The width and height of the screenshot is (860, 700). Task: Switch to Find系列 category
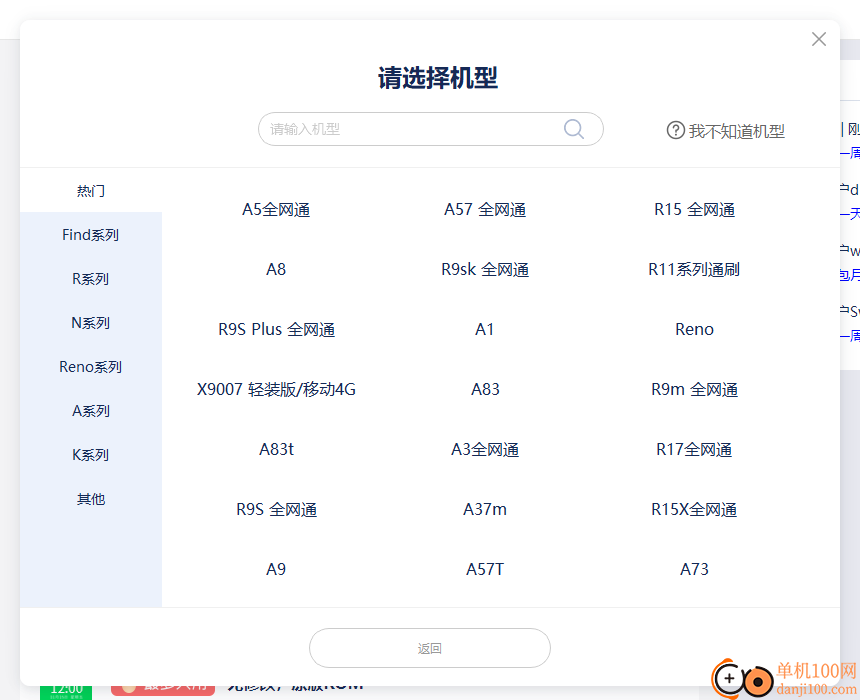pos(91,235)
